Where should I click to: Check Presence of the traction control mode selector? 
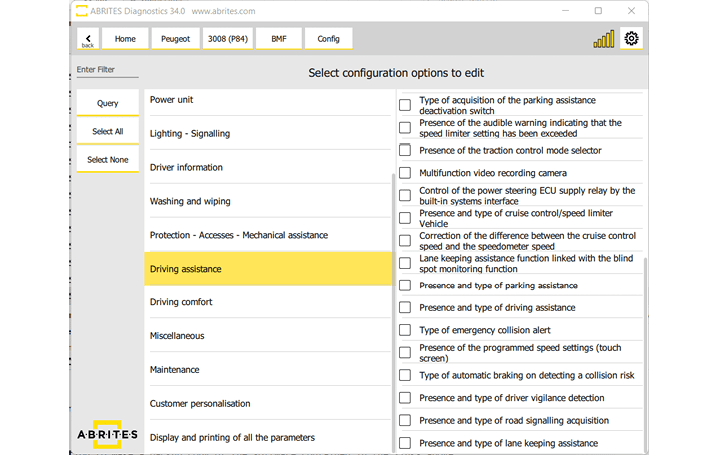point(405,150)
